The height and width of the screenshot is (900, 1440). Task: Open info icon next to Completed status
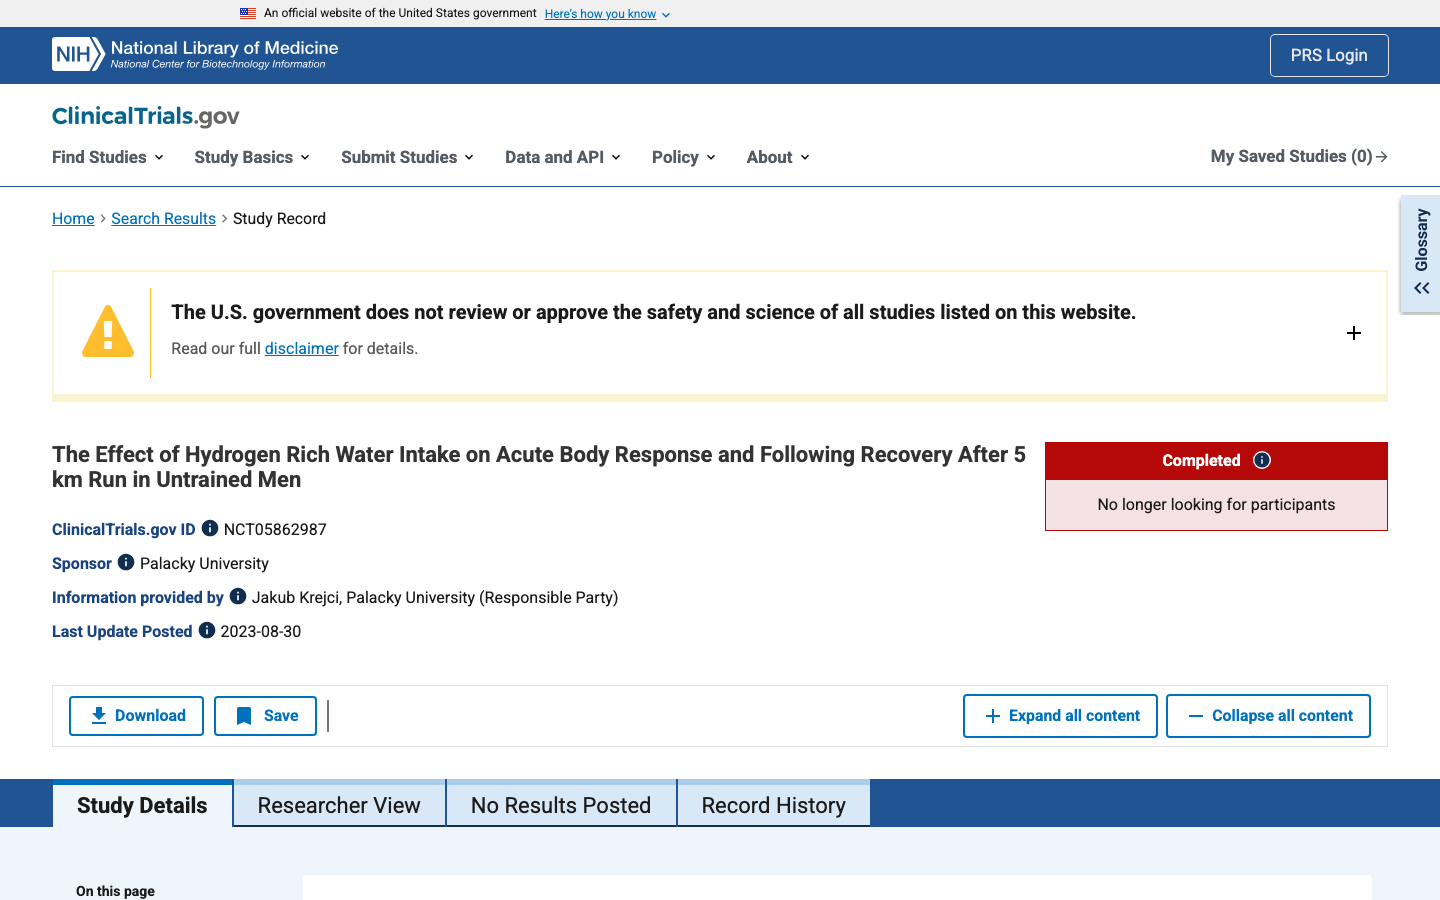[1262, 460]
